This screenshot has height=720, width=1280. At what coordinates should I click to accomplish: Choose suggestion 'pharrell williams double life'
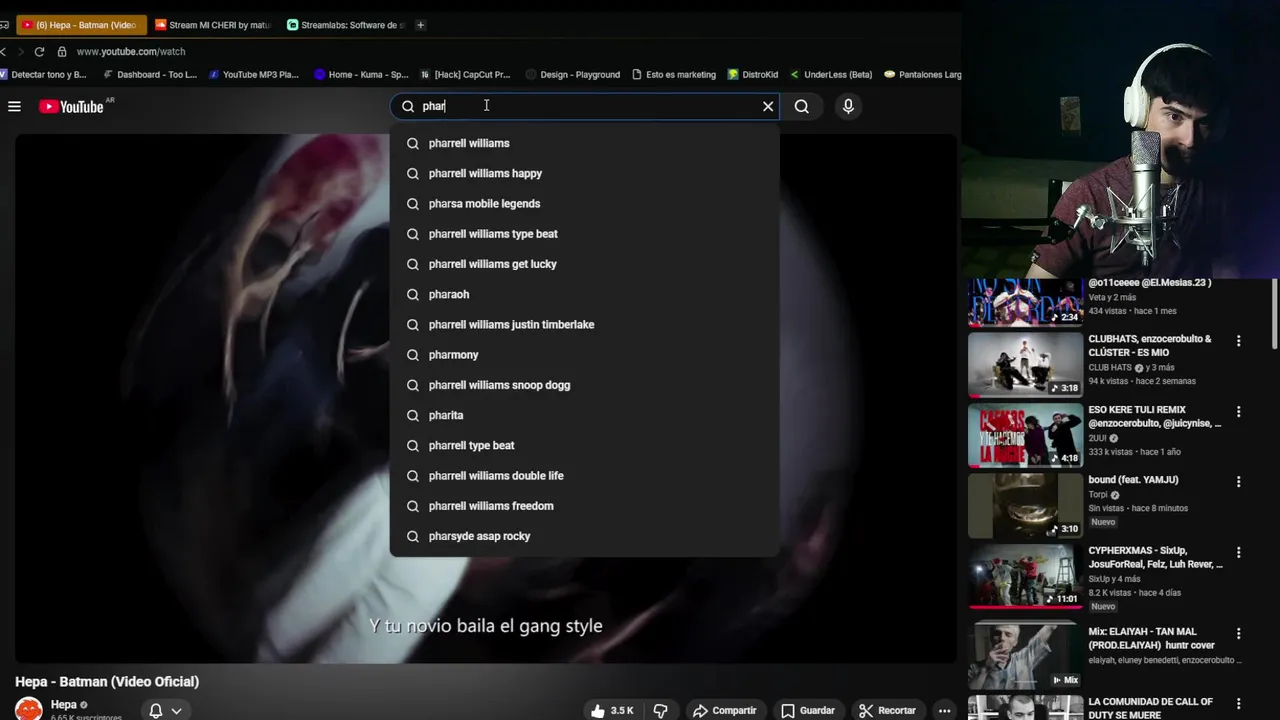click(x=585, y=476)
